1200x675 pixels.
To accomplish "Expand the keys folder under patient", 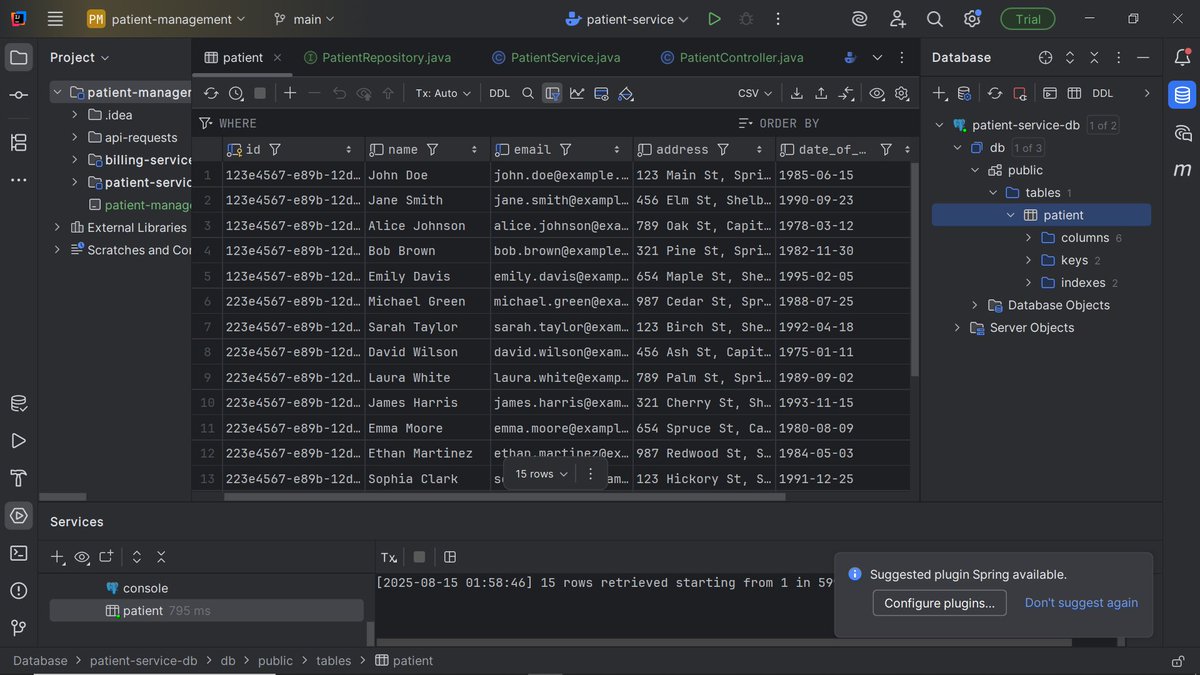I will [x=1029, y=260].
